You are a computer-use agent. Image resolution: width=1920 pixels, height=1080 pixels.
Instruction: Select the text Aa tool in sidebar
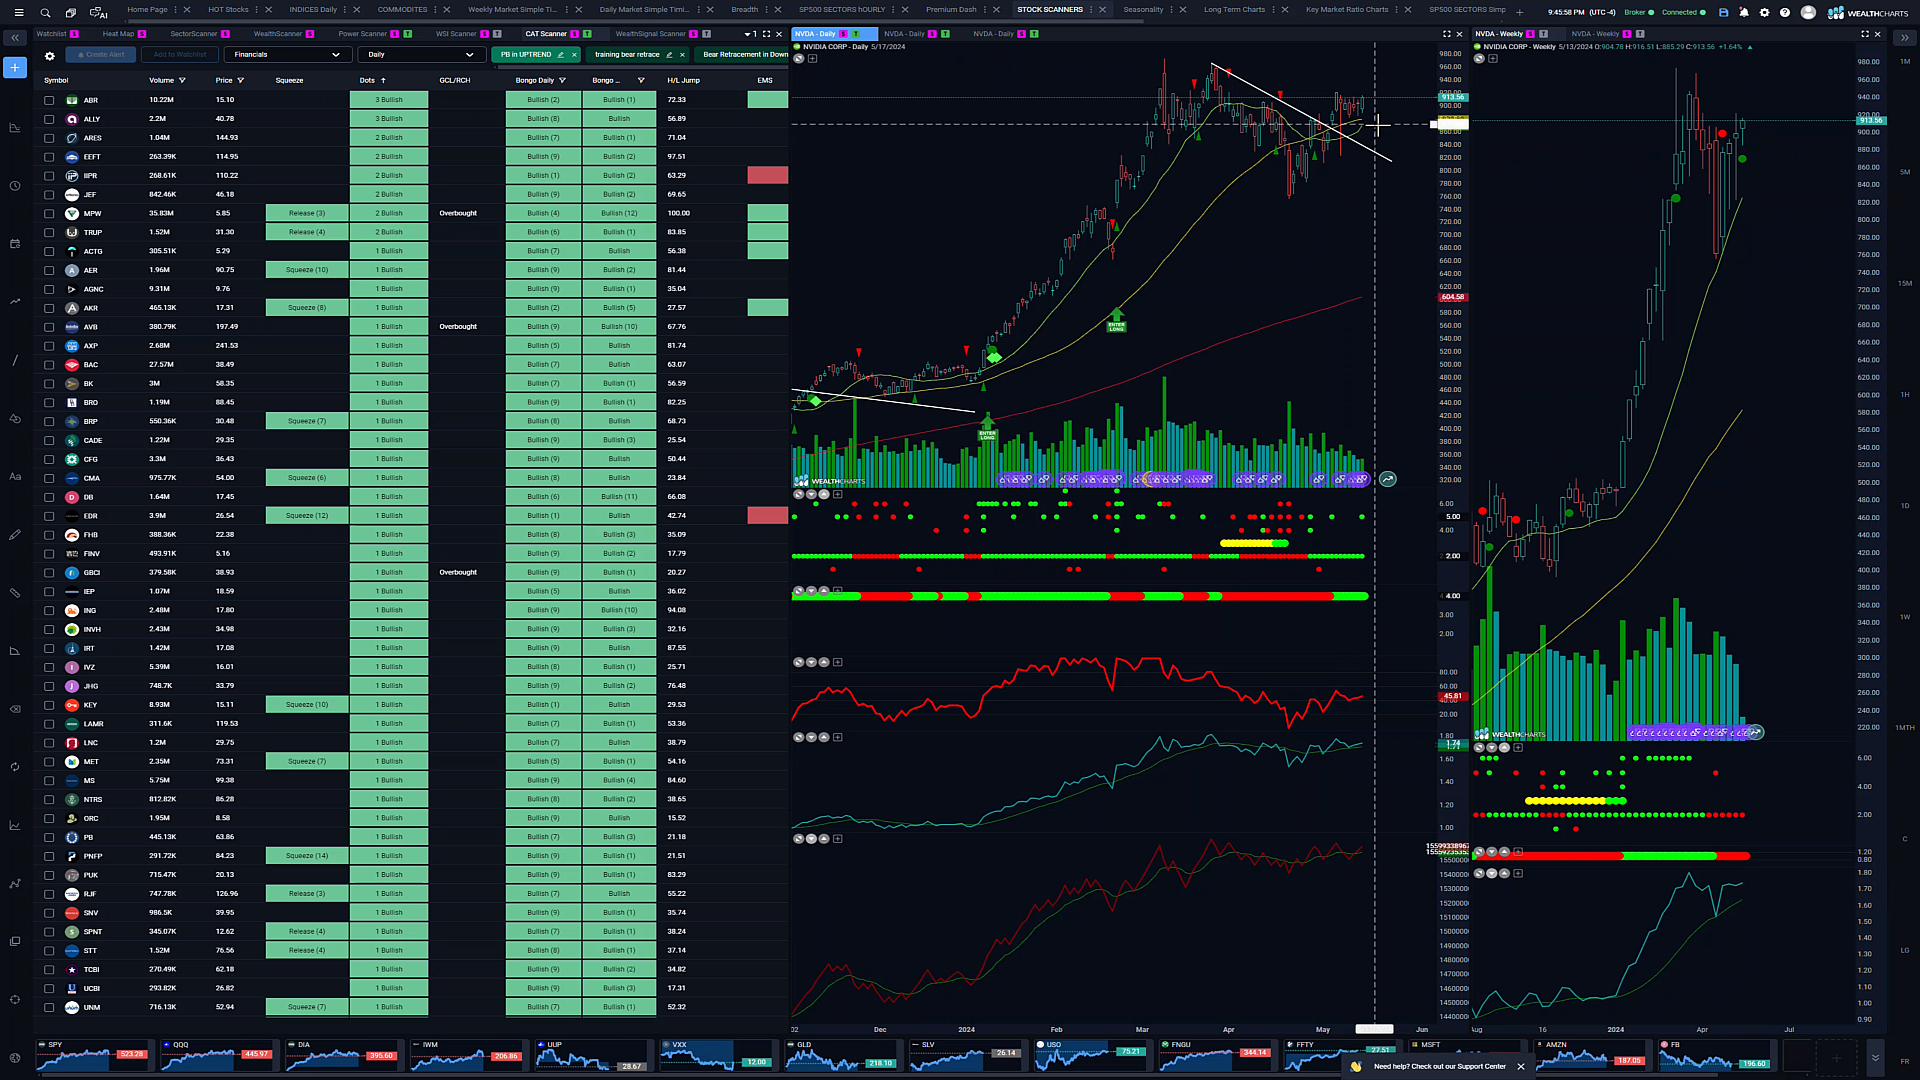[15, 477]
